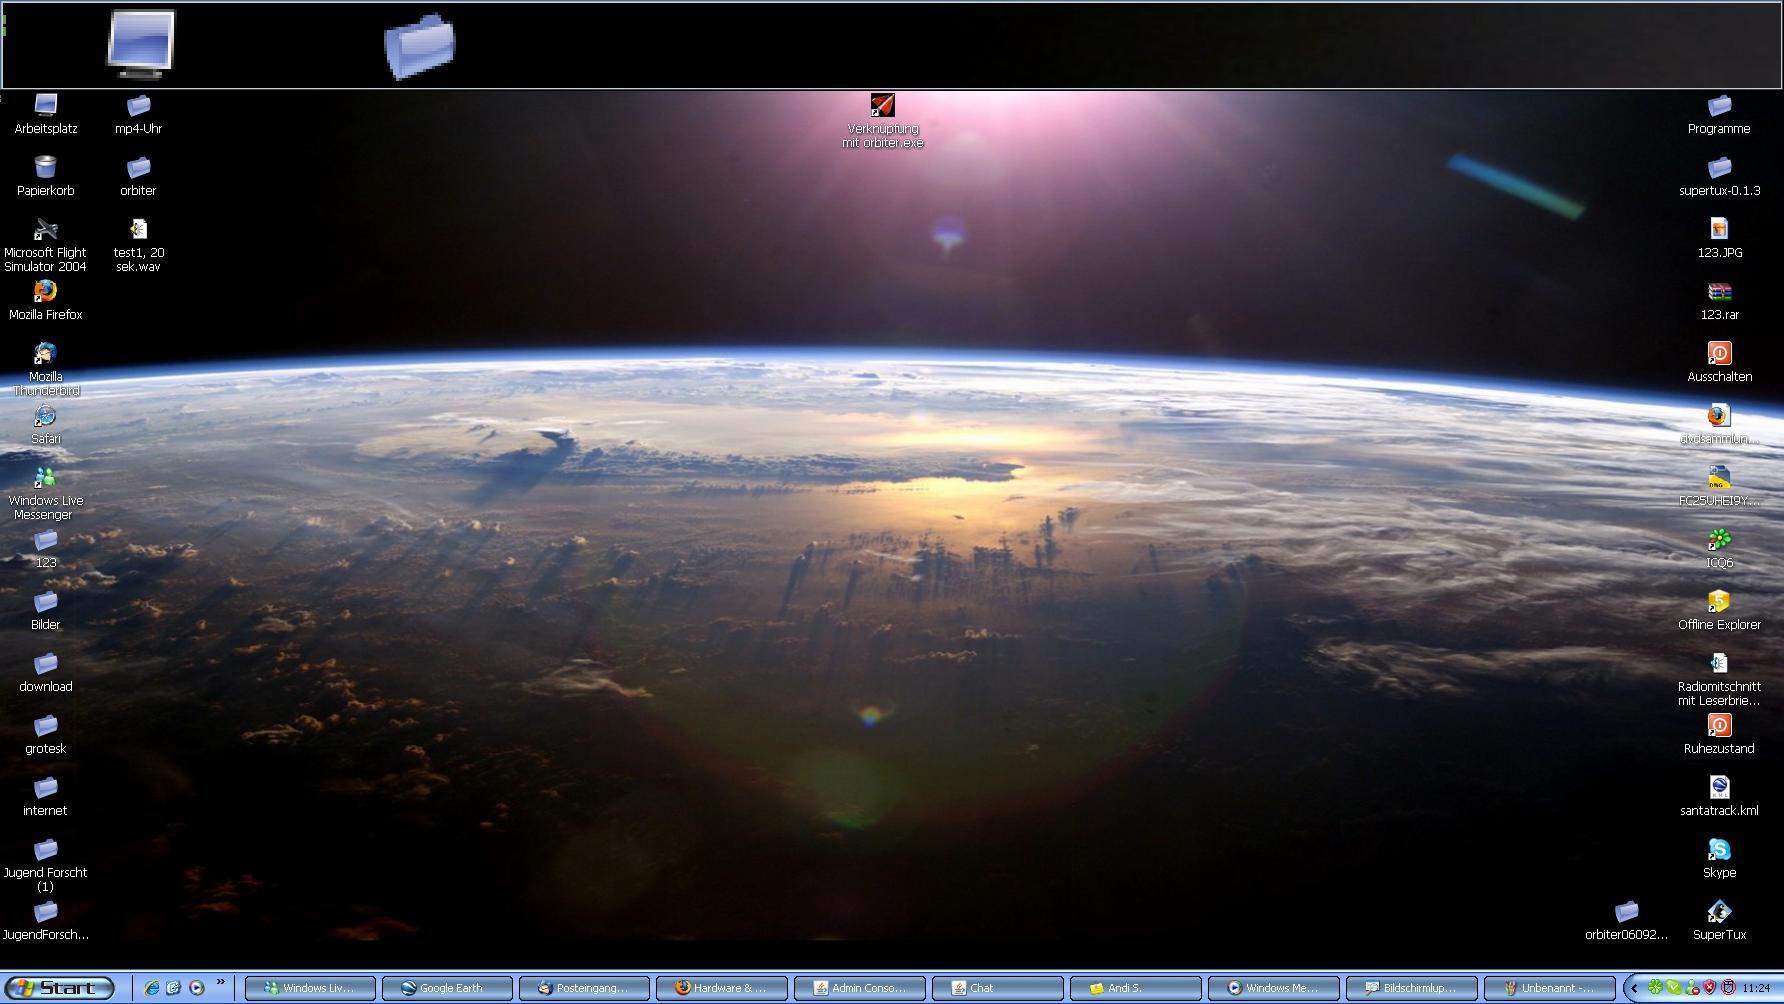The width and height of the screenshot is (1784, 1004).
Task: Switch to the Google Earth taskbar window
Action: [447, 988]
